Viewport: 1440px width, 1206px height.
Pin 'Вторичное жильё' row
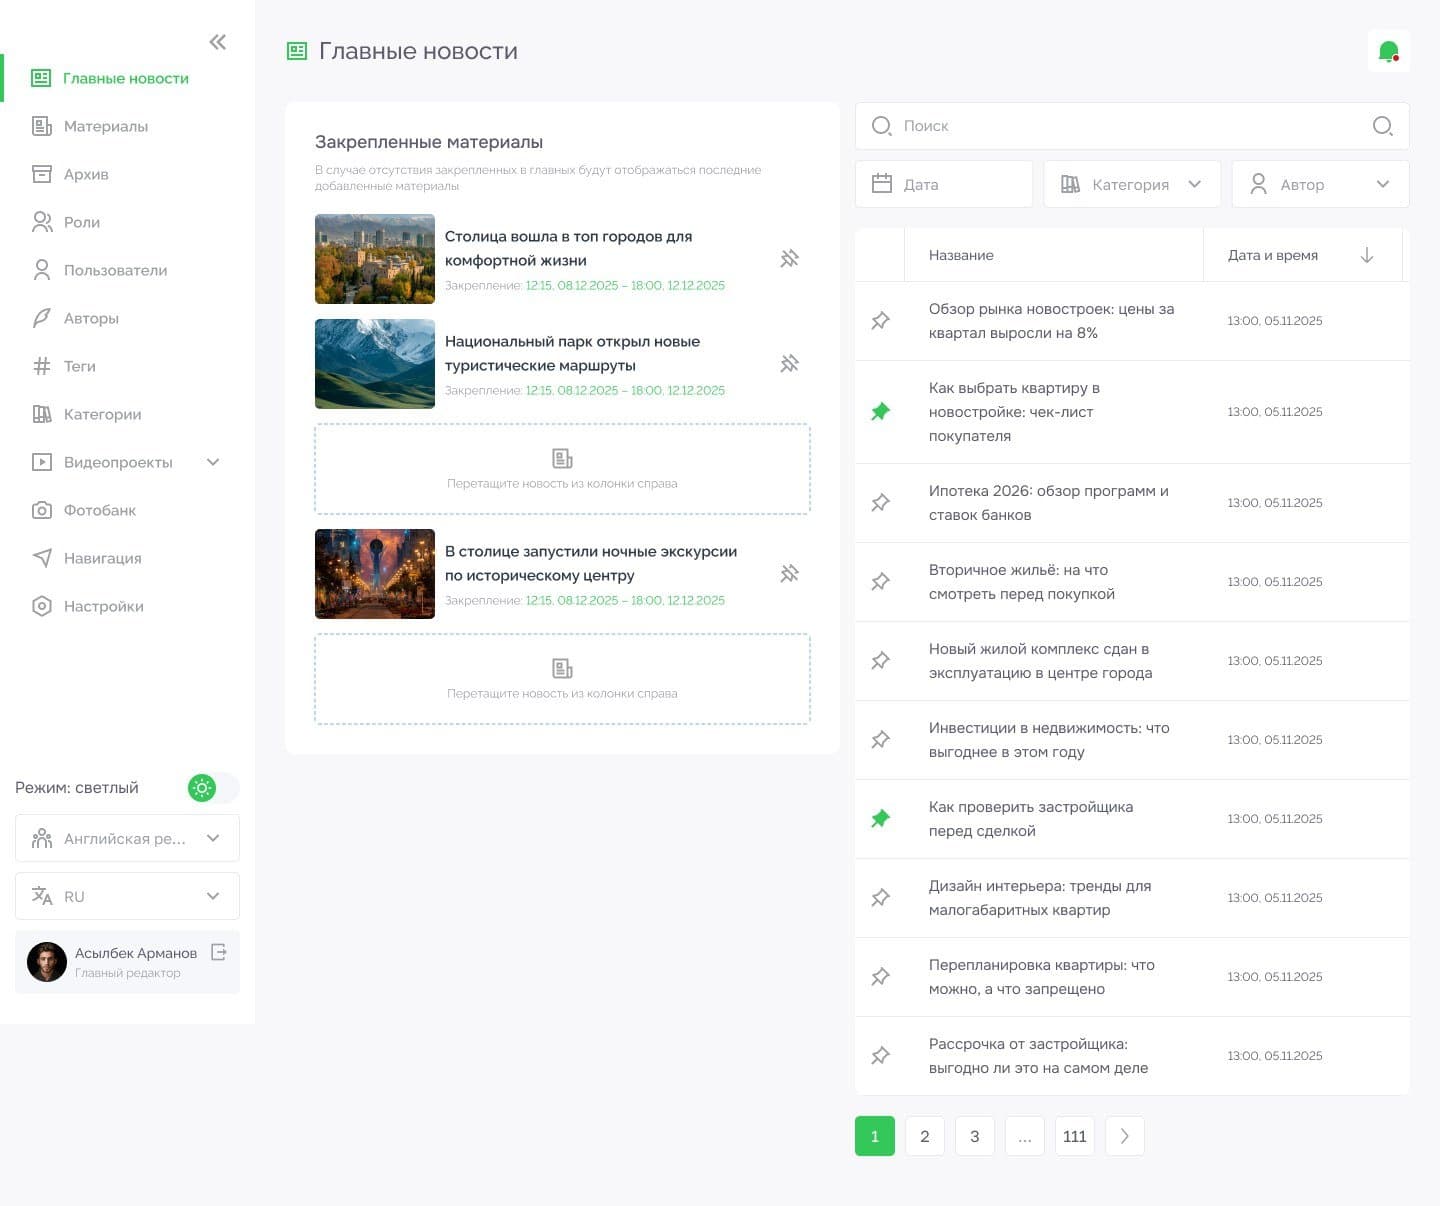point(880,582)
